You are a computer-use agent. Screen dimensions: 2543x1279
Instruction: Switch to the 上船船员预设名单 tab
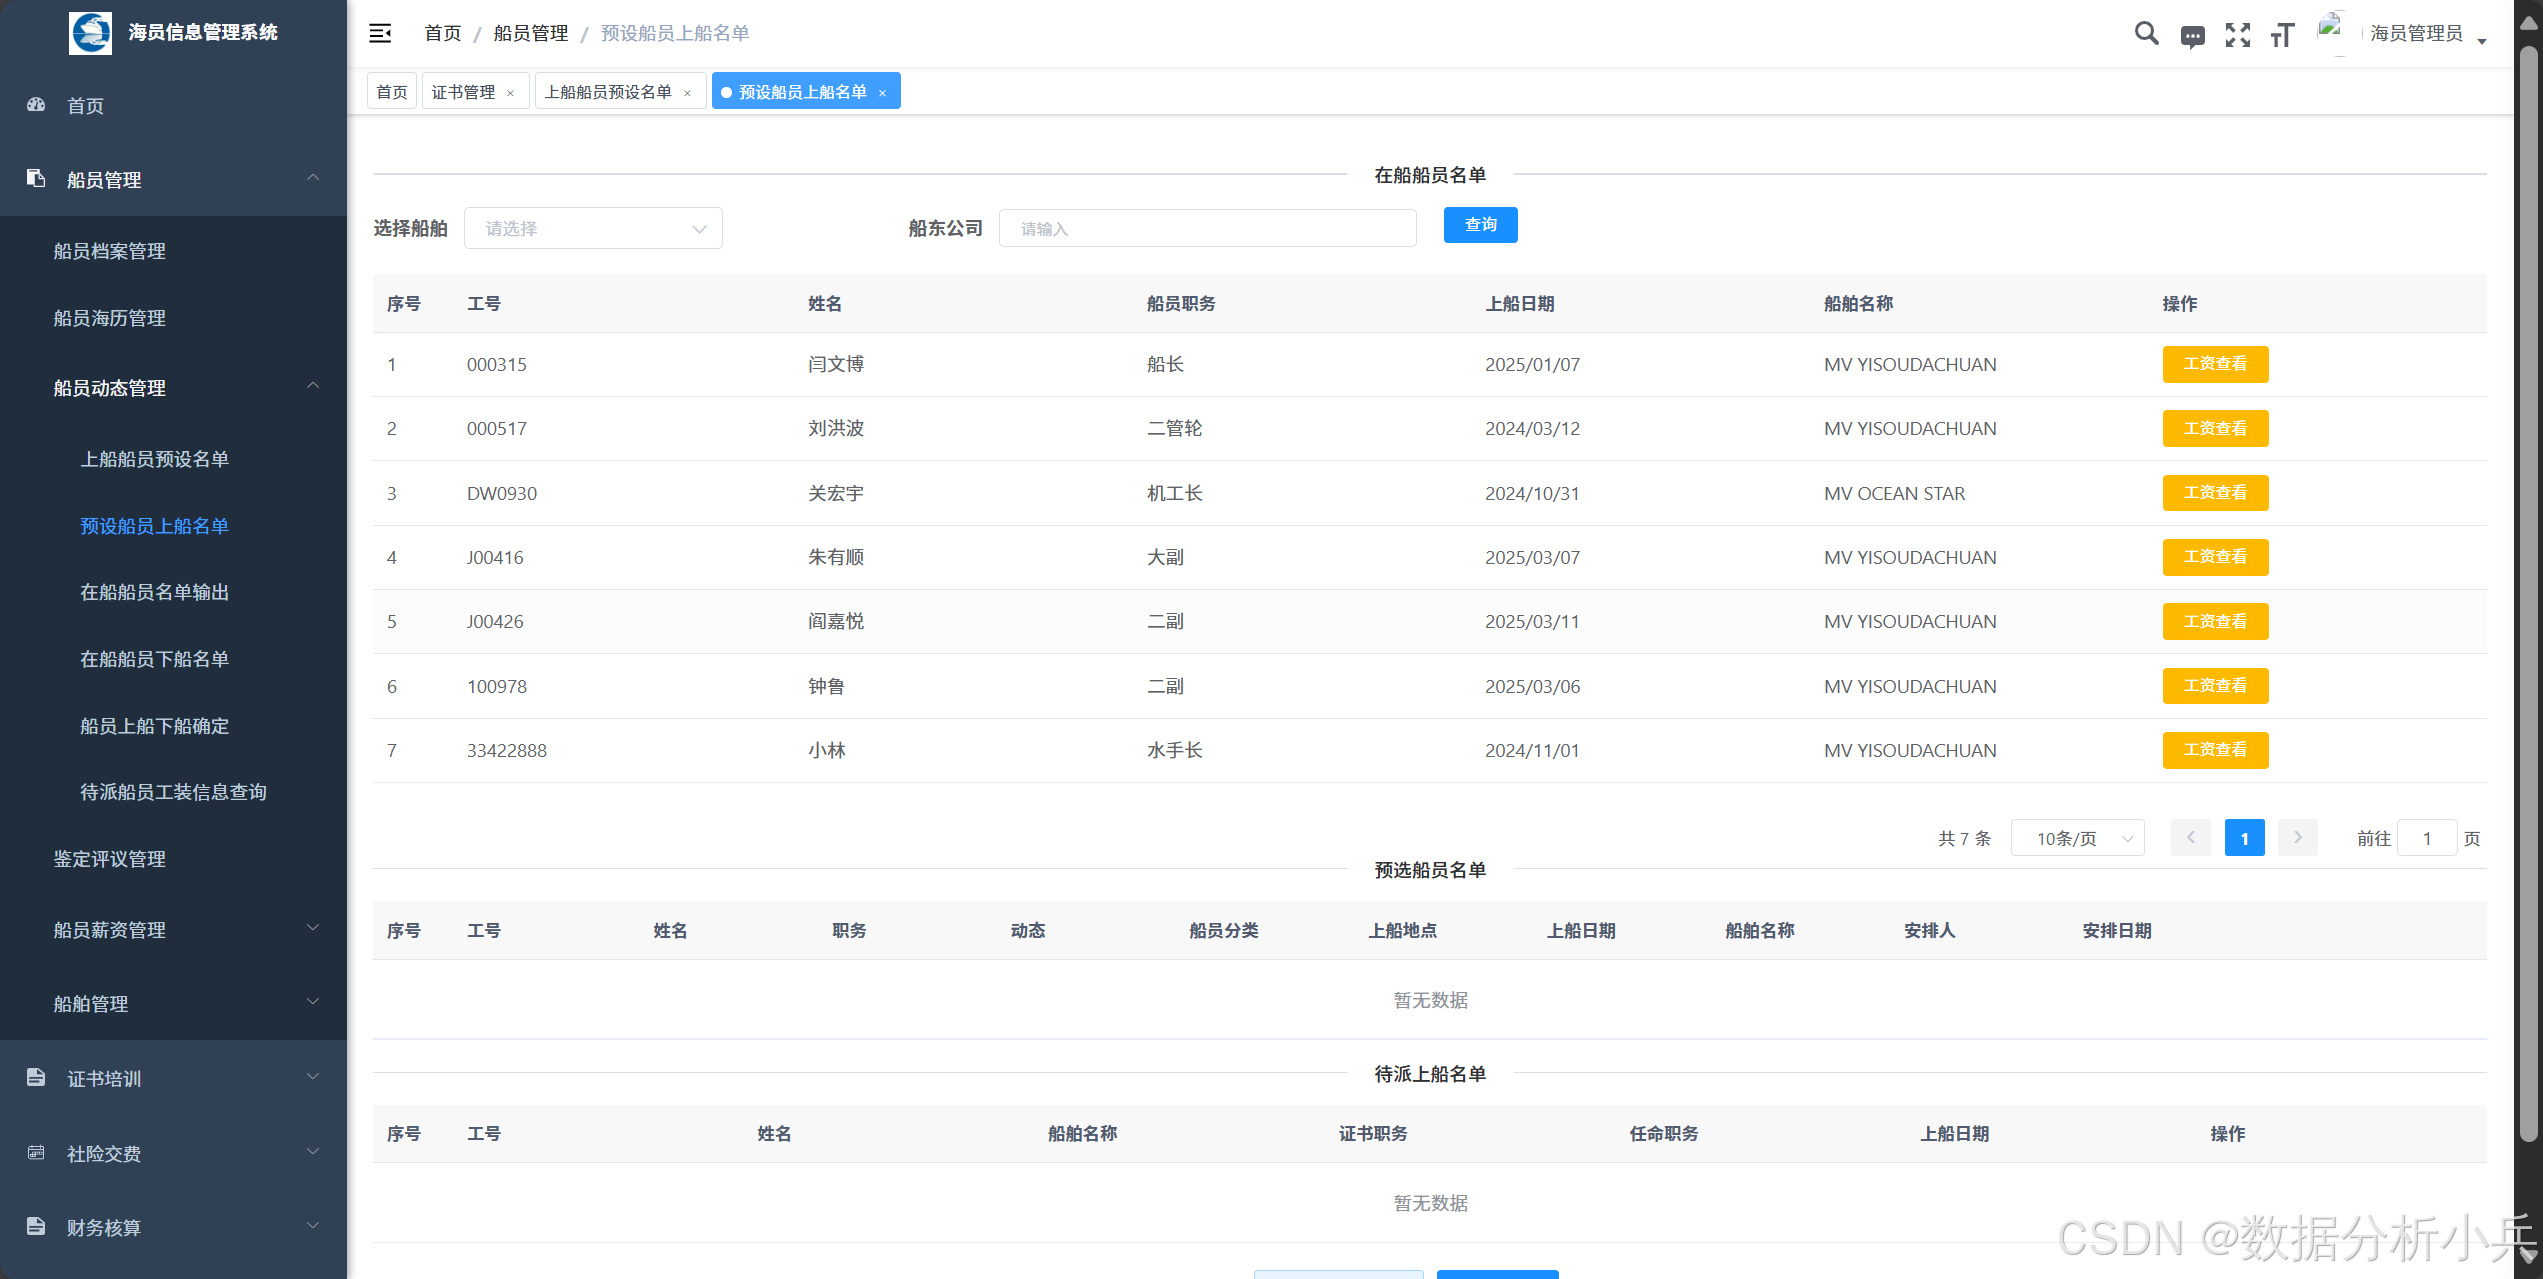coord(608,92)
